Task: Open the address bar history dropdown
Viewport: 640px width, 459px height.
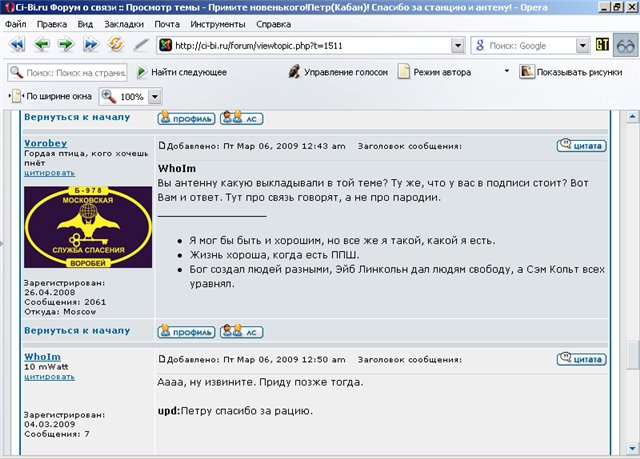Action: [457, 46]
